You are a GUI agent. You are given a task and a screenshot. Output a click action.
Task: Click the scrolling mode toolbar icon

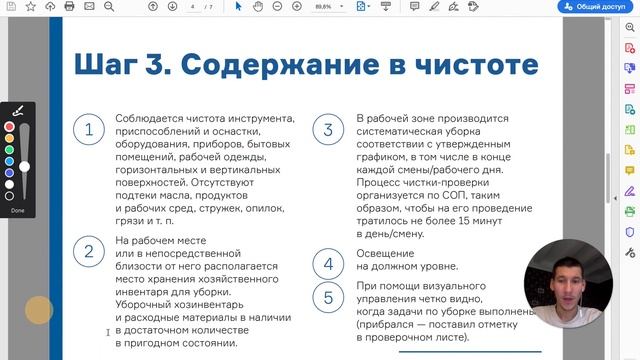click(x=386, y=6)
